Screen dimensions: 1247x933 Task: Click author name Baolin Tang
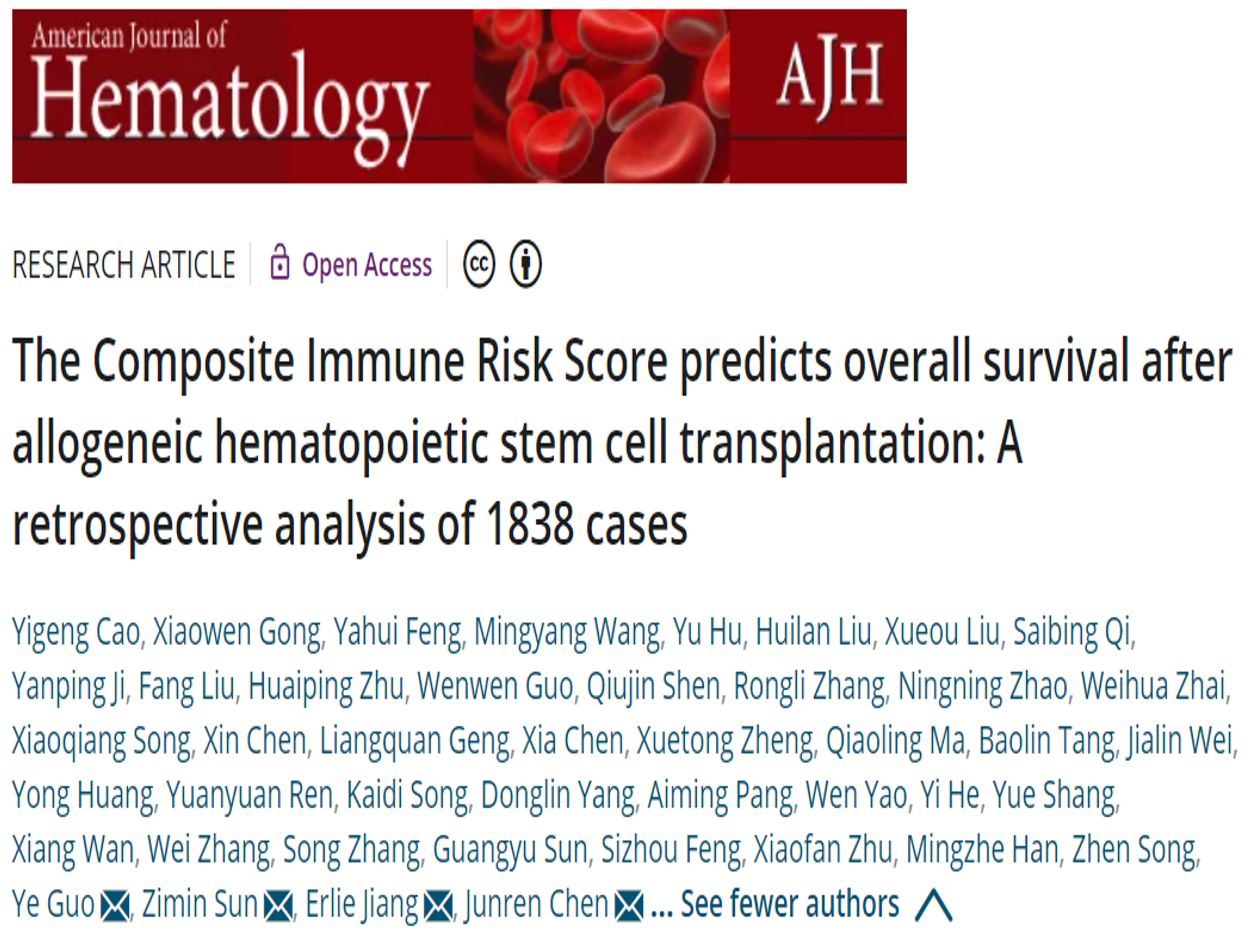[x=1046, y=742]
